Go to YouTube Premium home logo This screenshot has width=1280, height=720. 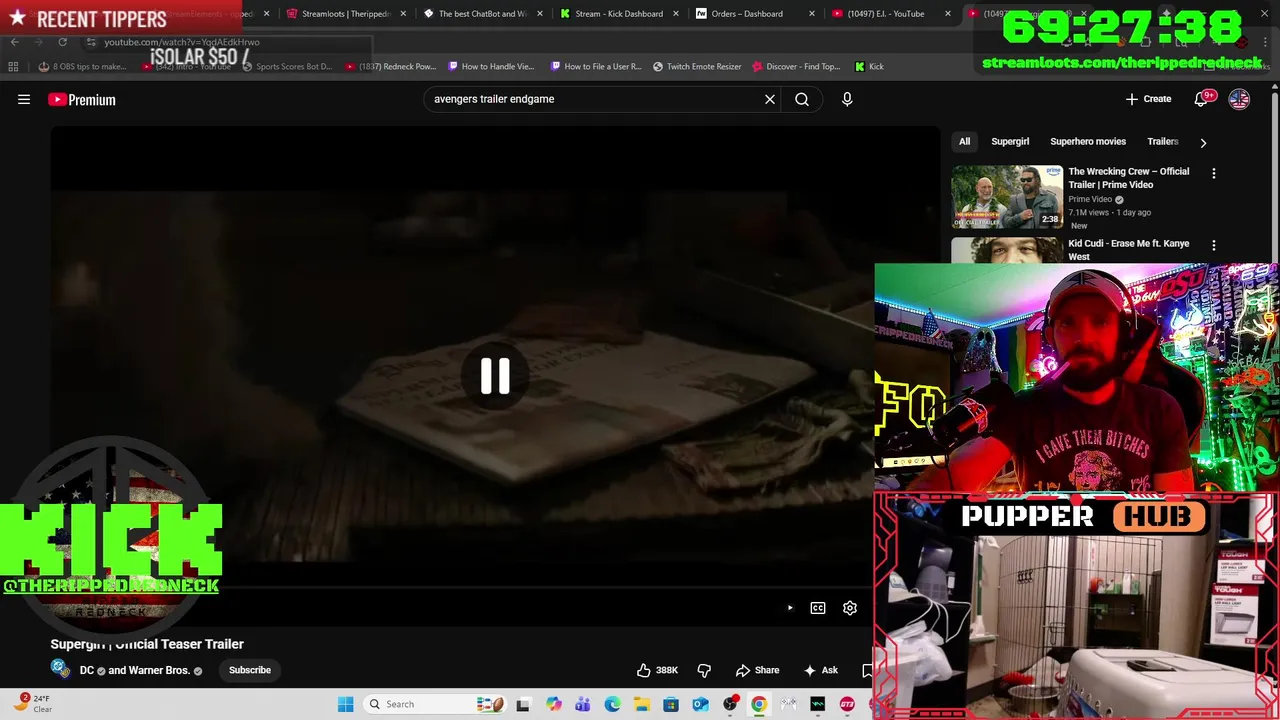[x=82, y=99]
